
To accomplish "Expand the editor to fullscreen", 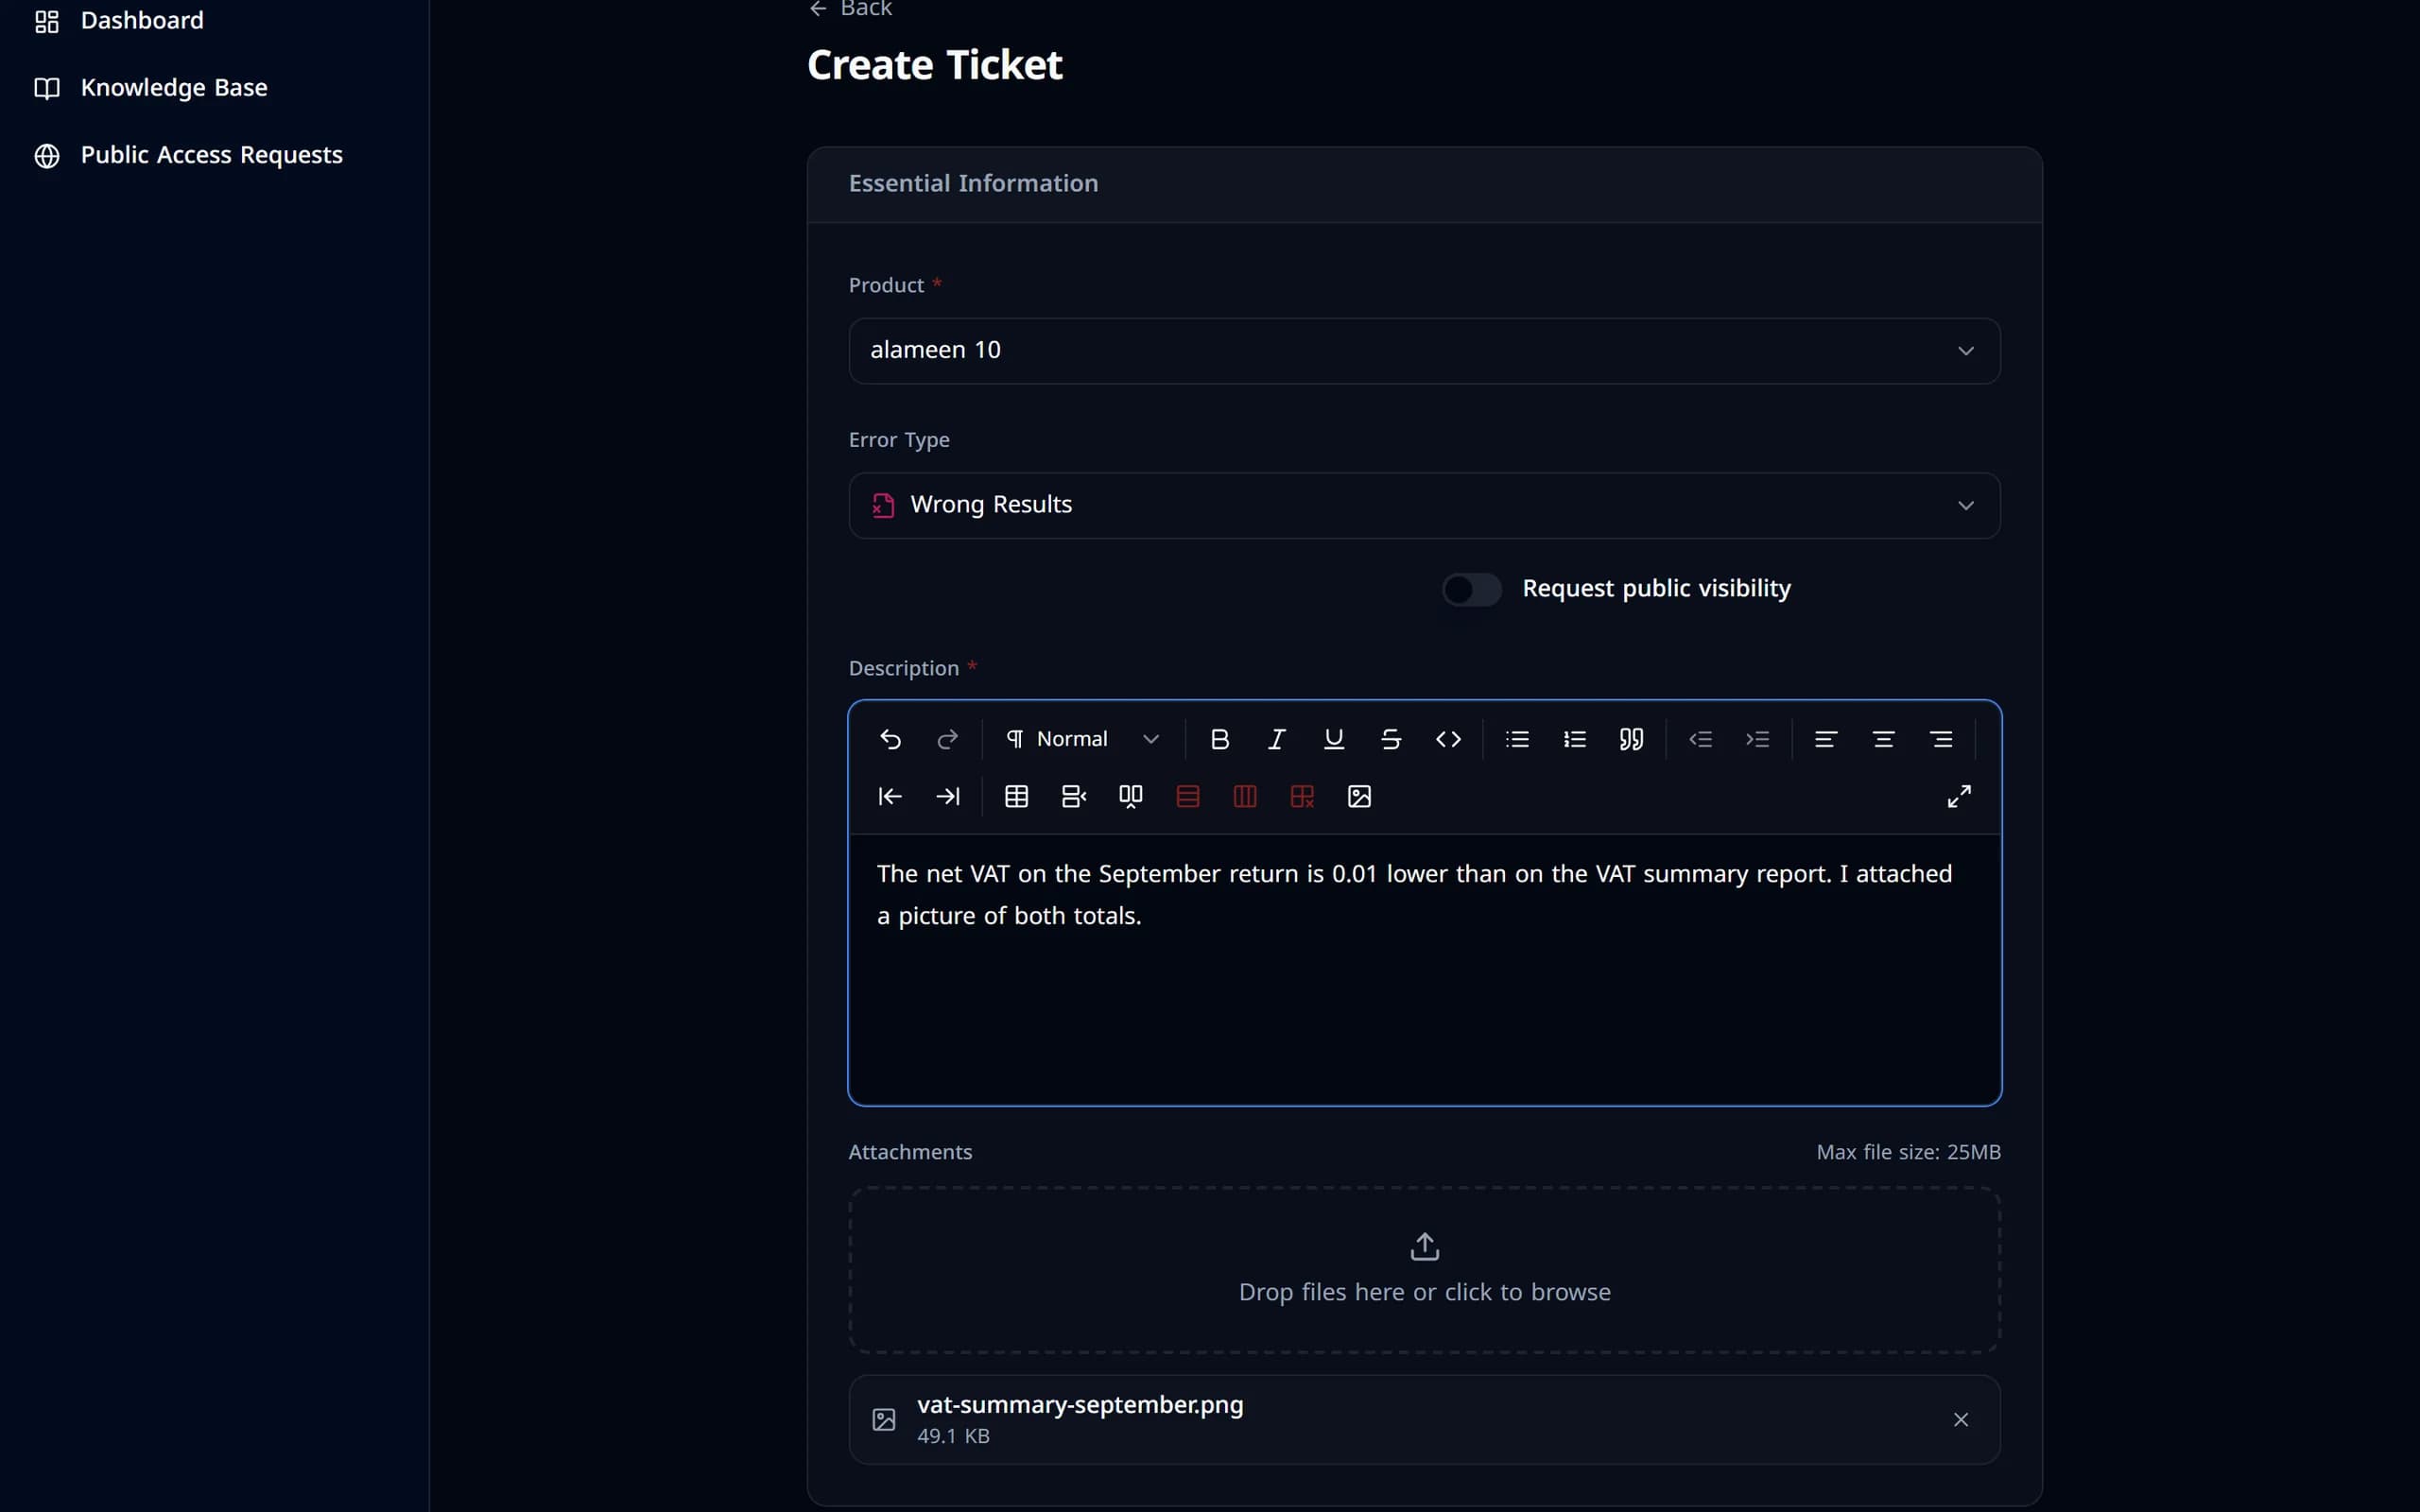I will (1959, 796).
